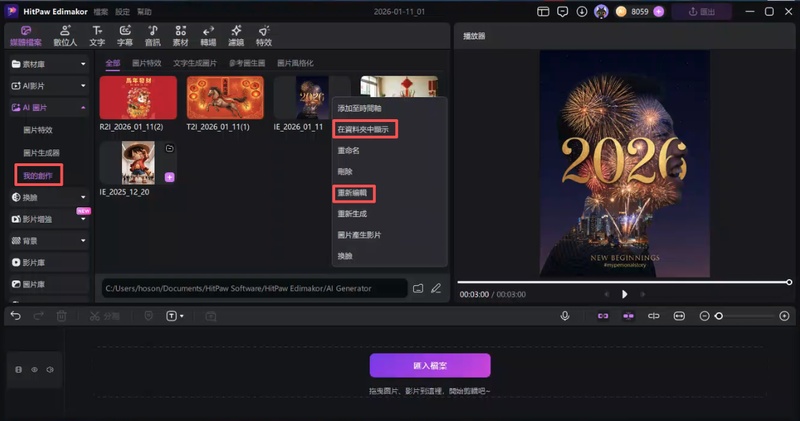Click the 匯入檔案 import button
The width and height of the screenshot is (800, 421).
point(430,365)
